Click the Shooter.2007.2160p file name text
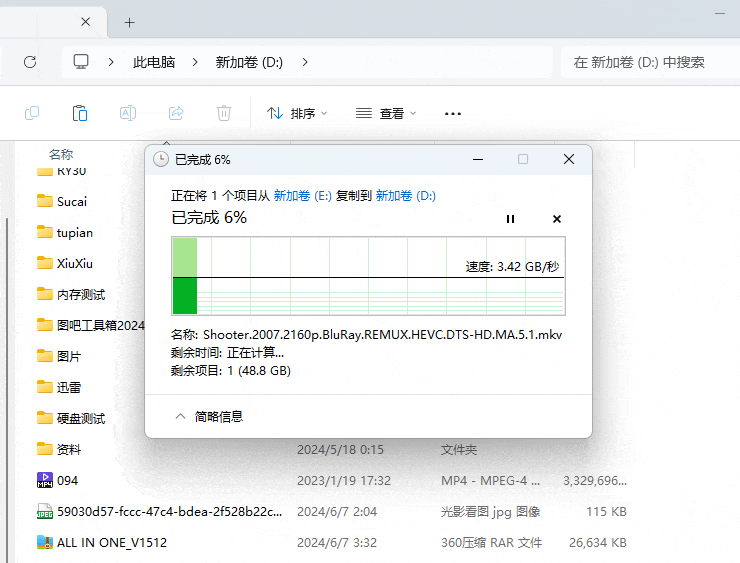 (383, 335)
